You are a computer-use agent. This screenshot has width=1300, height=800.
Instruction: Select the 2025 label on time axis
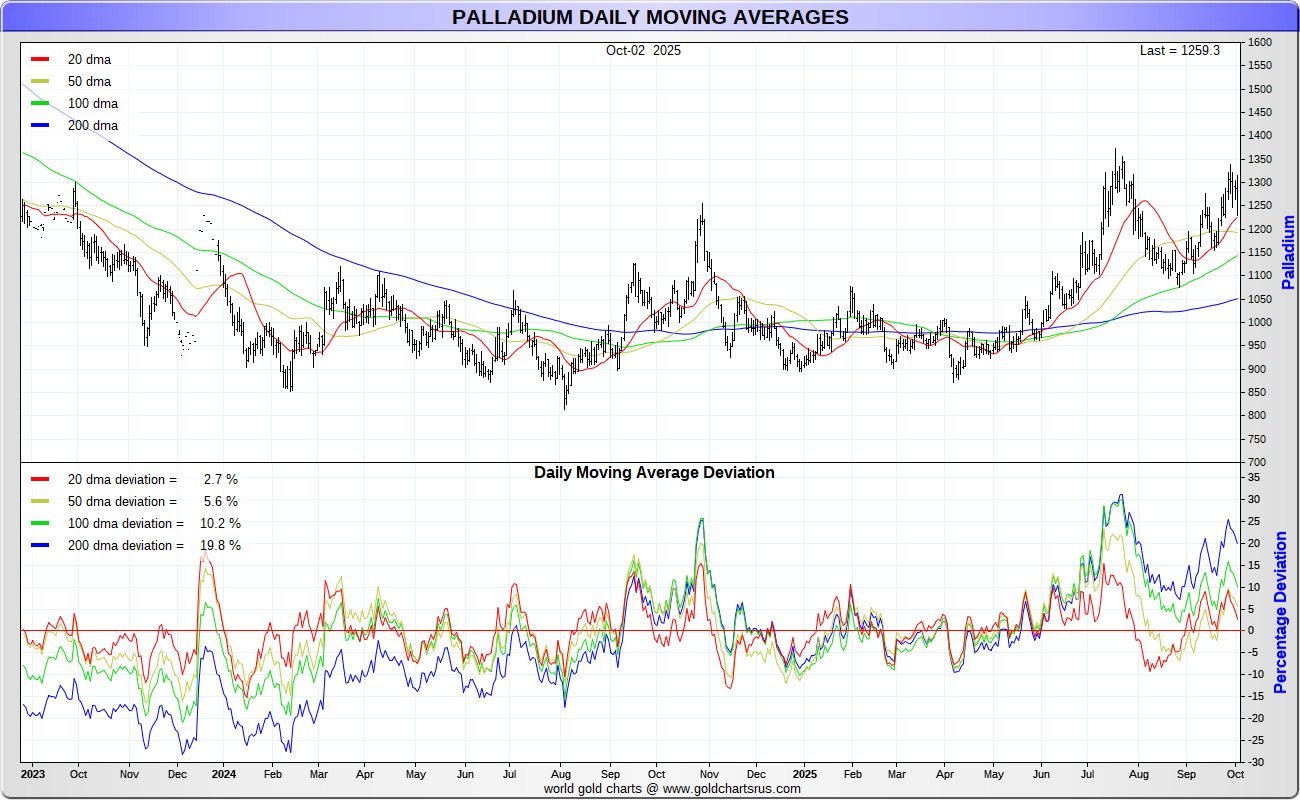pyautogui.click(x=805, y=774)
